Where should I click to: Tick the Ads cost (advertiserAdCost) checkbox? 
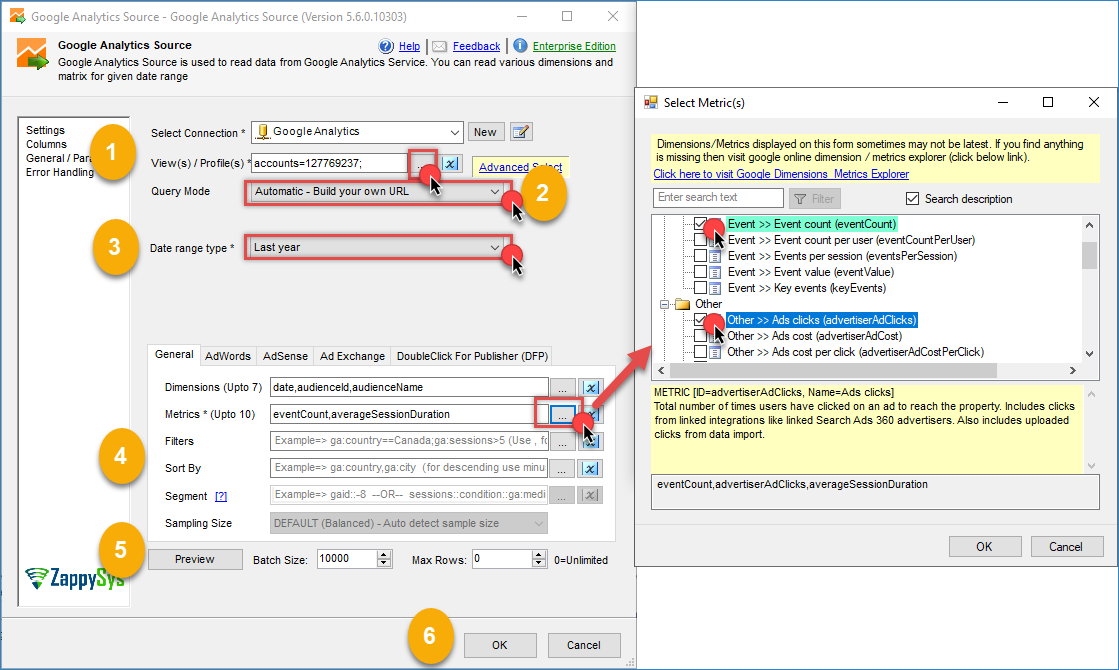click(x=701, y=336)
